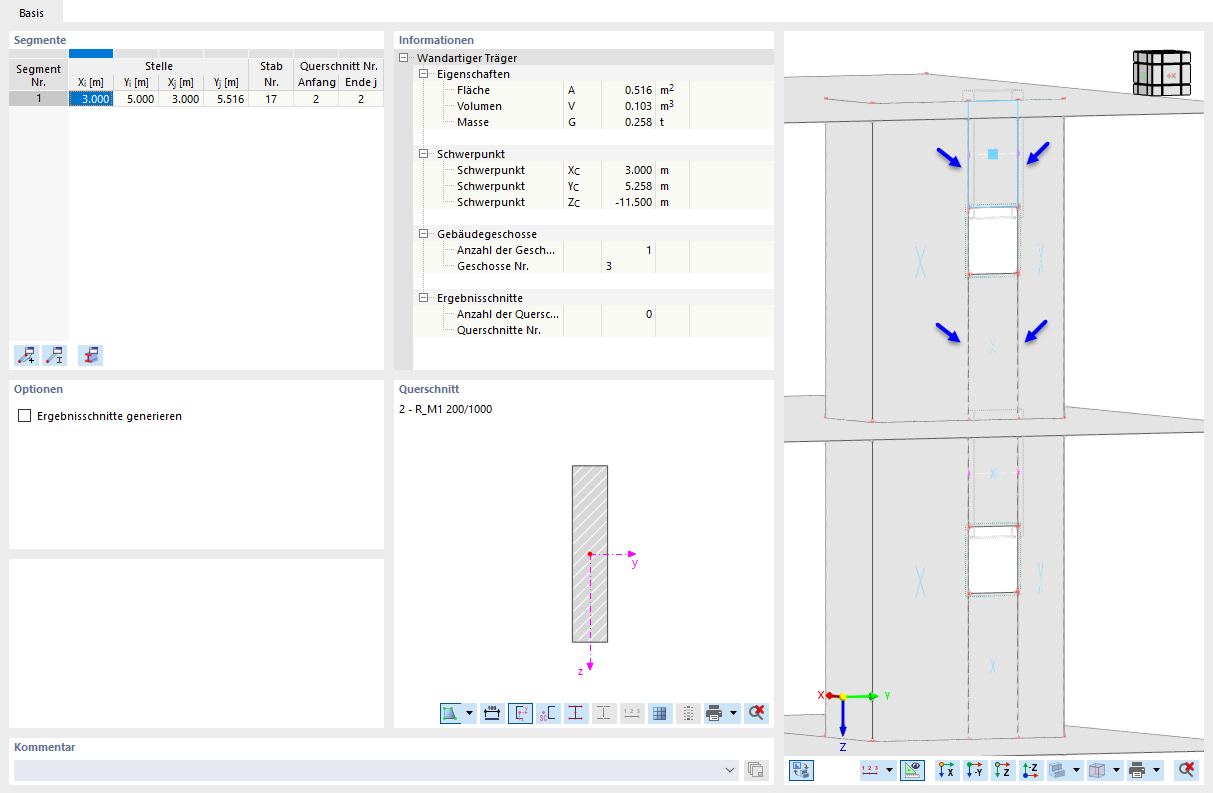Toggle the principal axes y-z icon
1213x793 pixels.
(x=520, y=713)
